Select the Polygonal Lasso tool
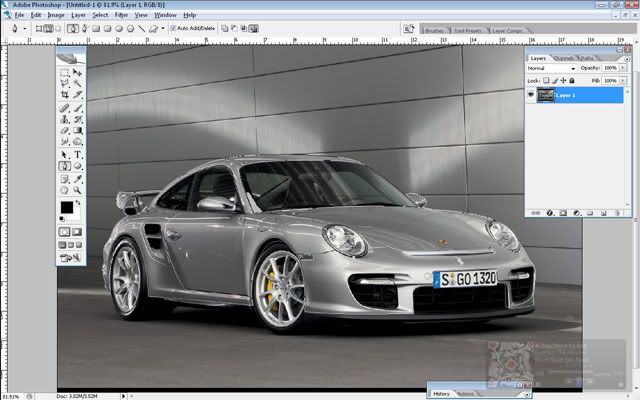The image size is (640, 400). click(64, 83)
